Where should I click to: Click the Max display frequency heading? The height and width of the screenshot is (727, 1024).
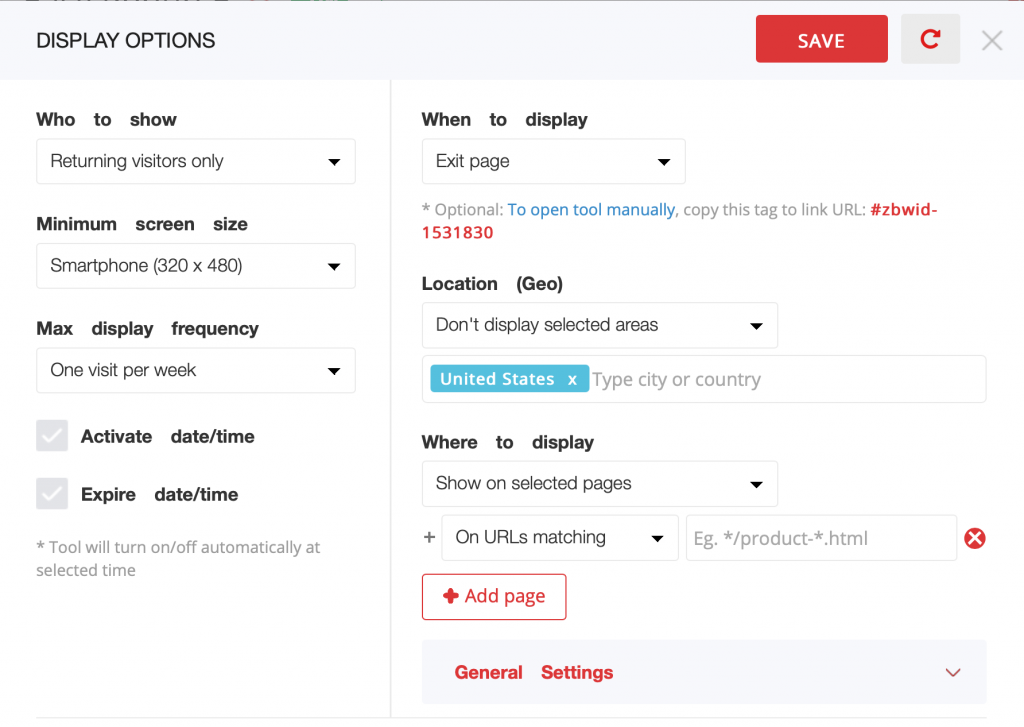point(148,329)
